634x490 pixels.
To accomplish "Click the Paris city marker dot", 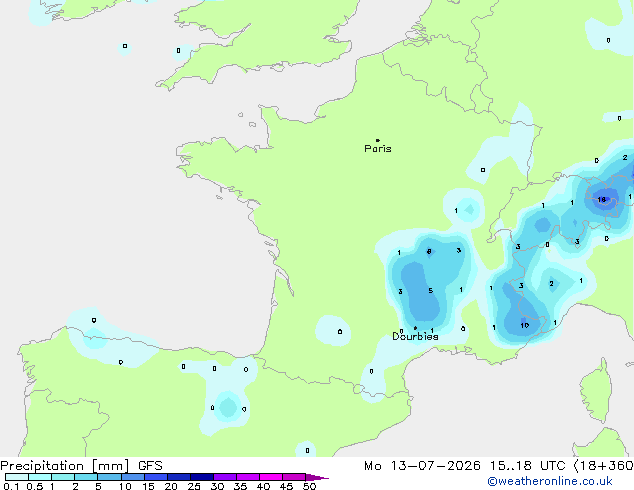I will point(378,140).
